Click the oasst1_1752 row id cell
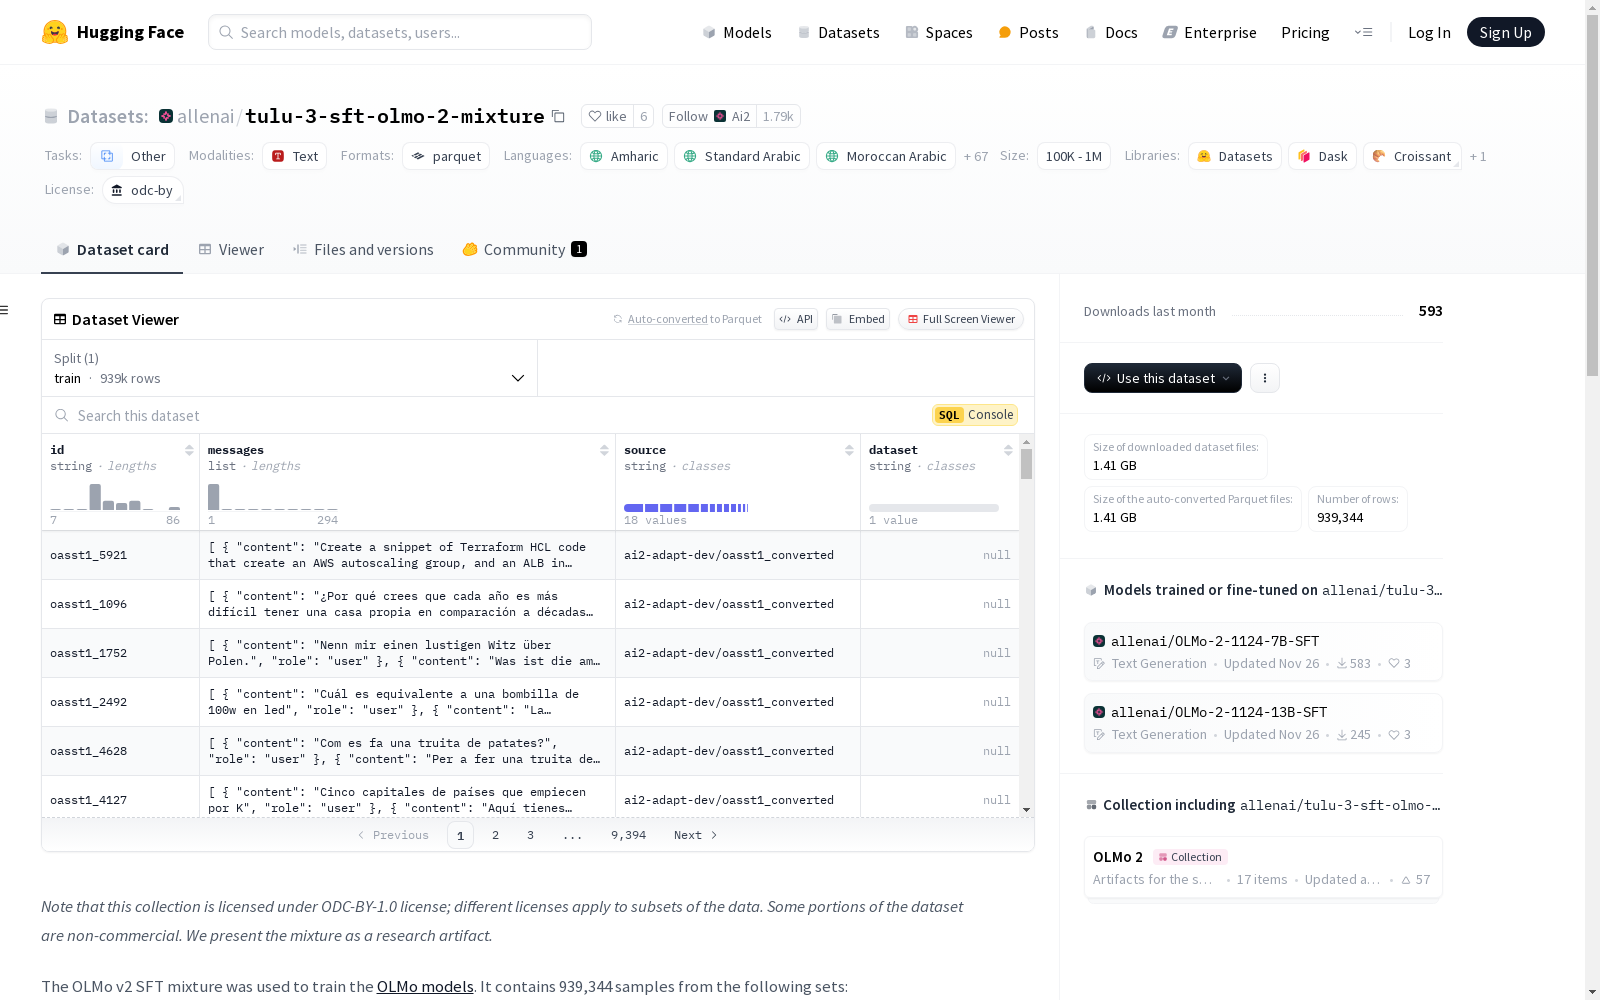The image size is (1600, 1000). (x=120, y=653)
